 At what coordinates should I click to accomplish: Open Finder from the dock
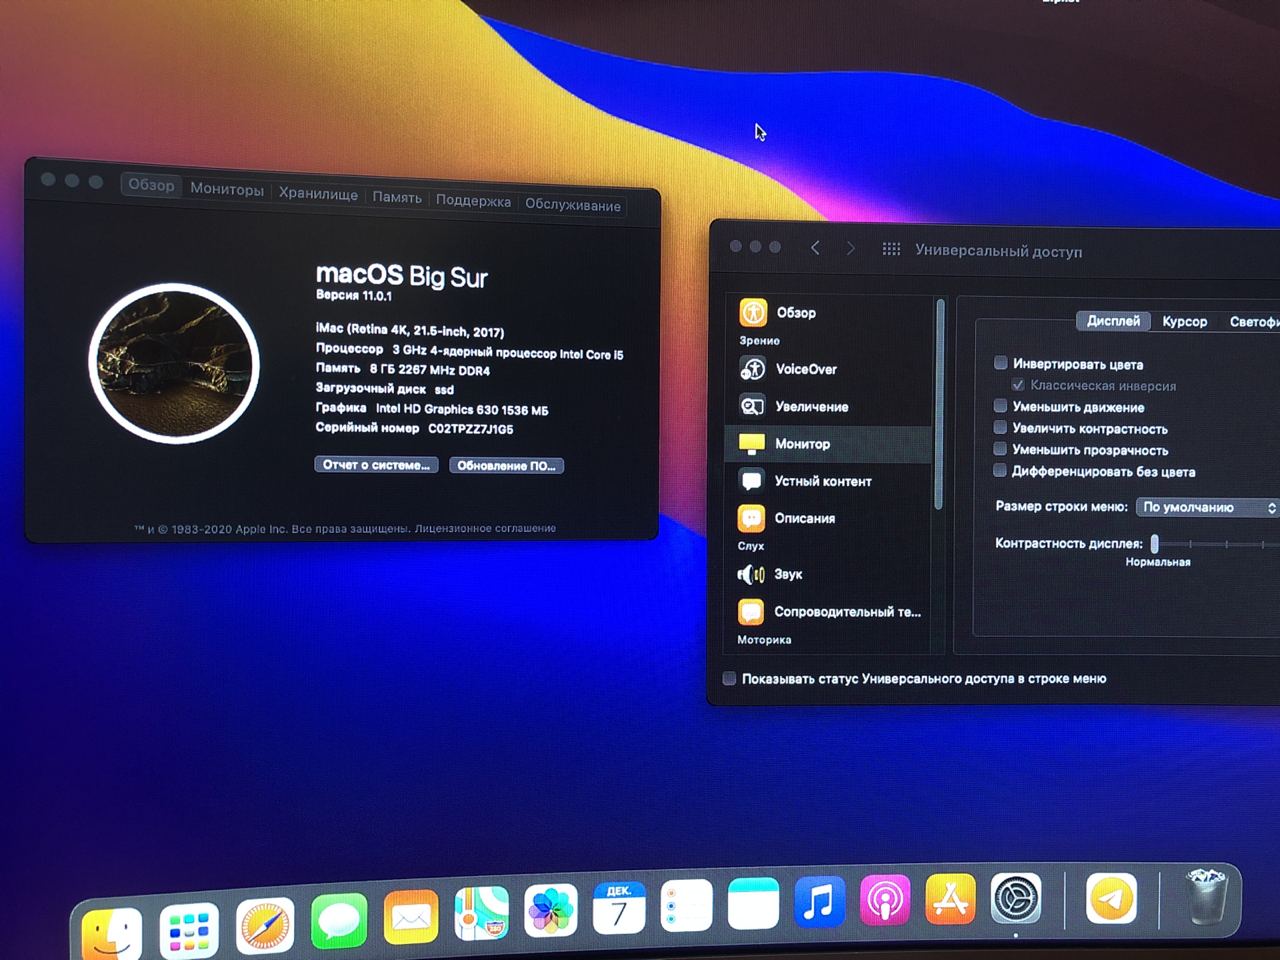click(111, 932)
